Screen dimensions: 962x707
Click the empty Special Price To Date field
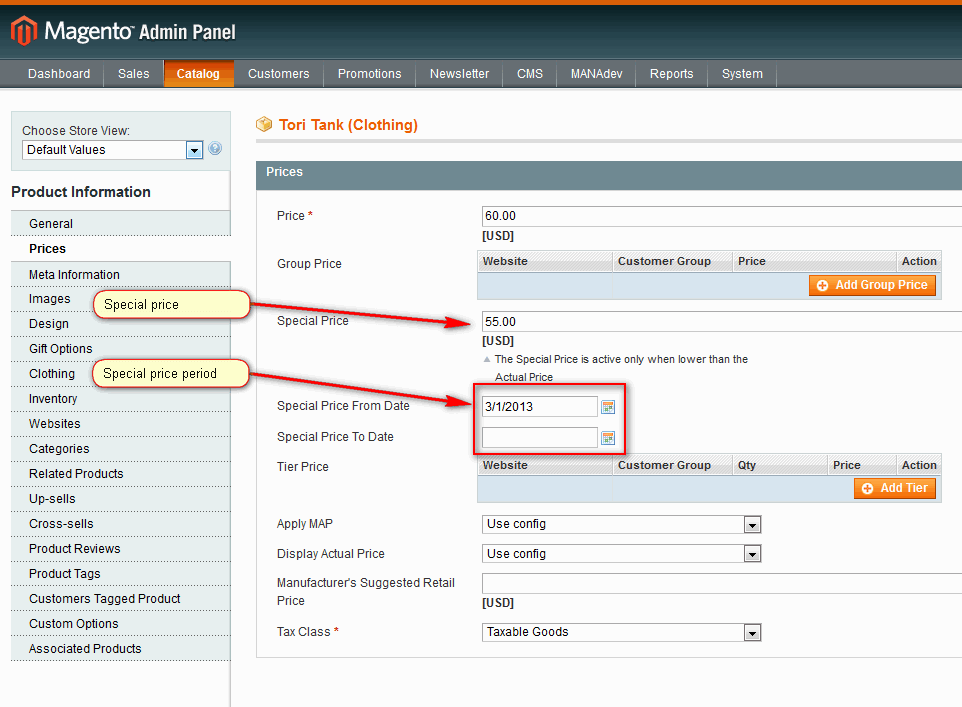pyautogui.click(x=540, y=438)
